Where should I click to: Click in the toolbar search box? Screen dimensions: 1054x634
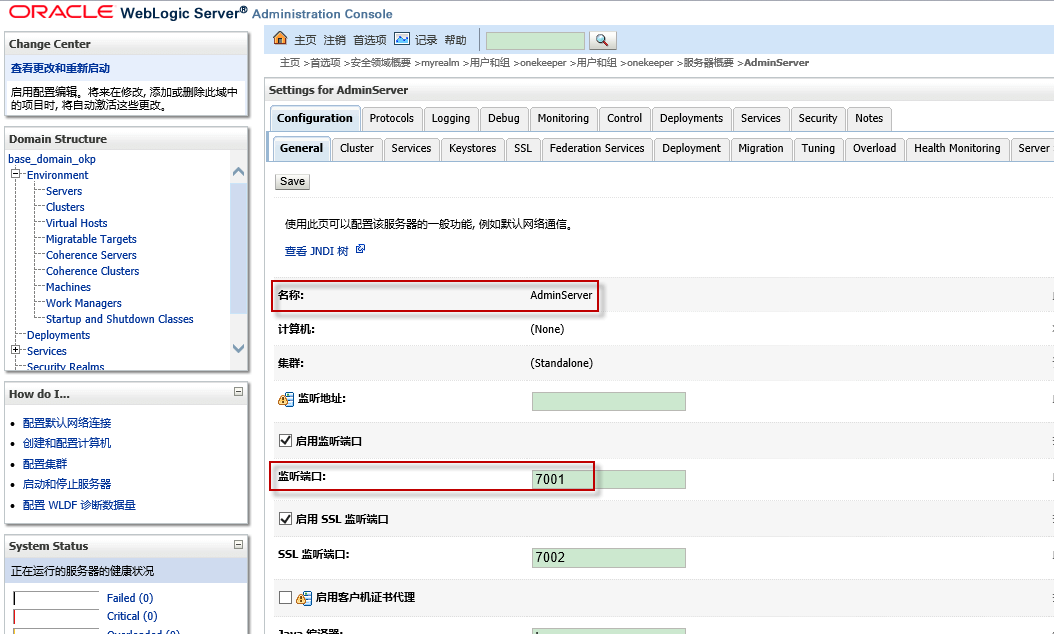coord(535,40)
